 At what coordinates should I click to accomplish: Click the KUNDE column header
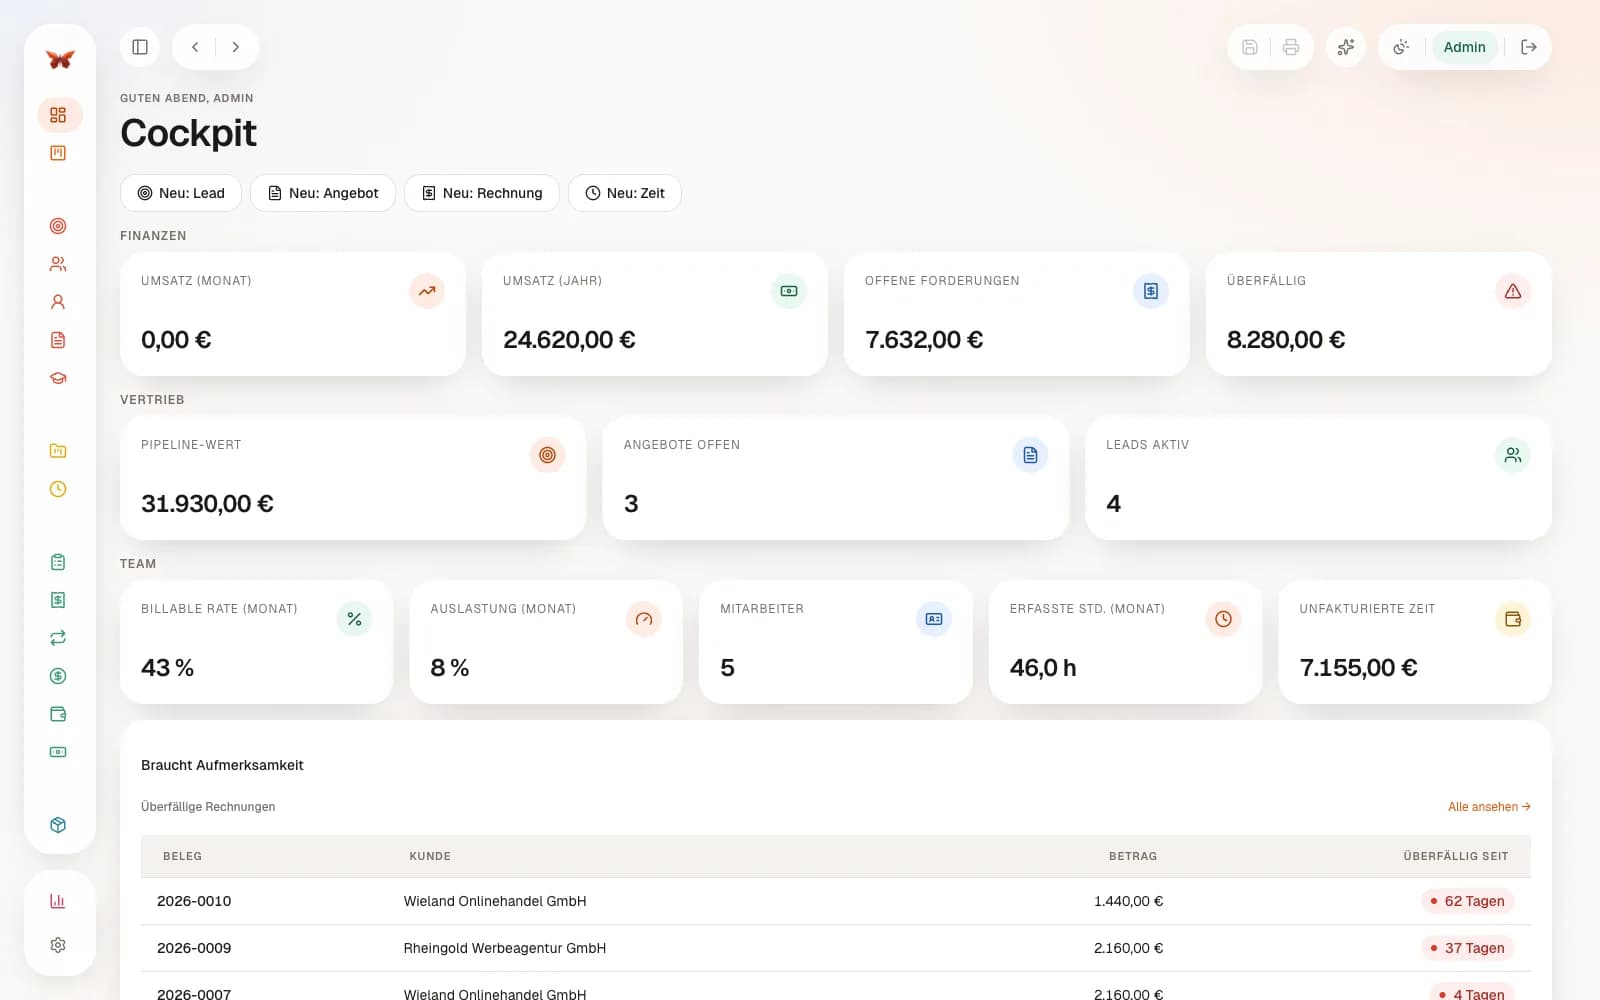point(430,856)
